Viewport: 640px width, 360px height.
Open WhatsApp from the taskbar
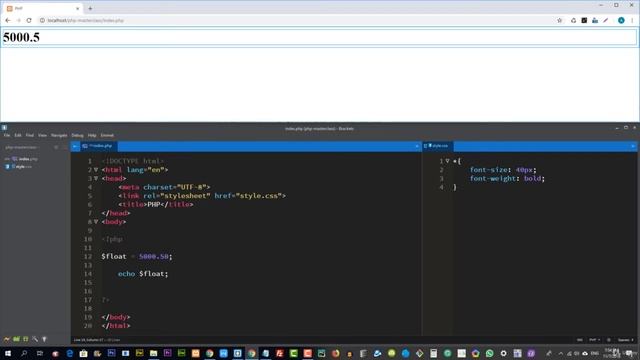(x=490, y=353)
